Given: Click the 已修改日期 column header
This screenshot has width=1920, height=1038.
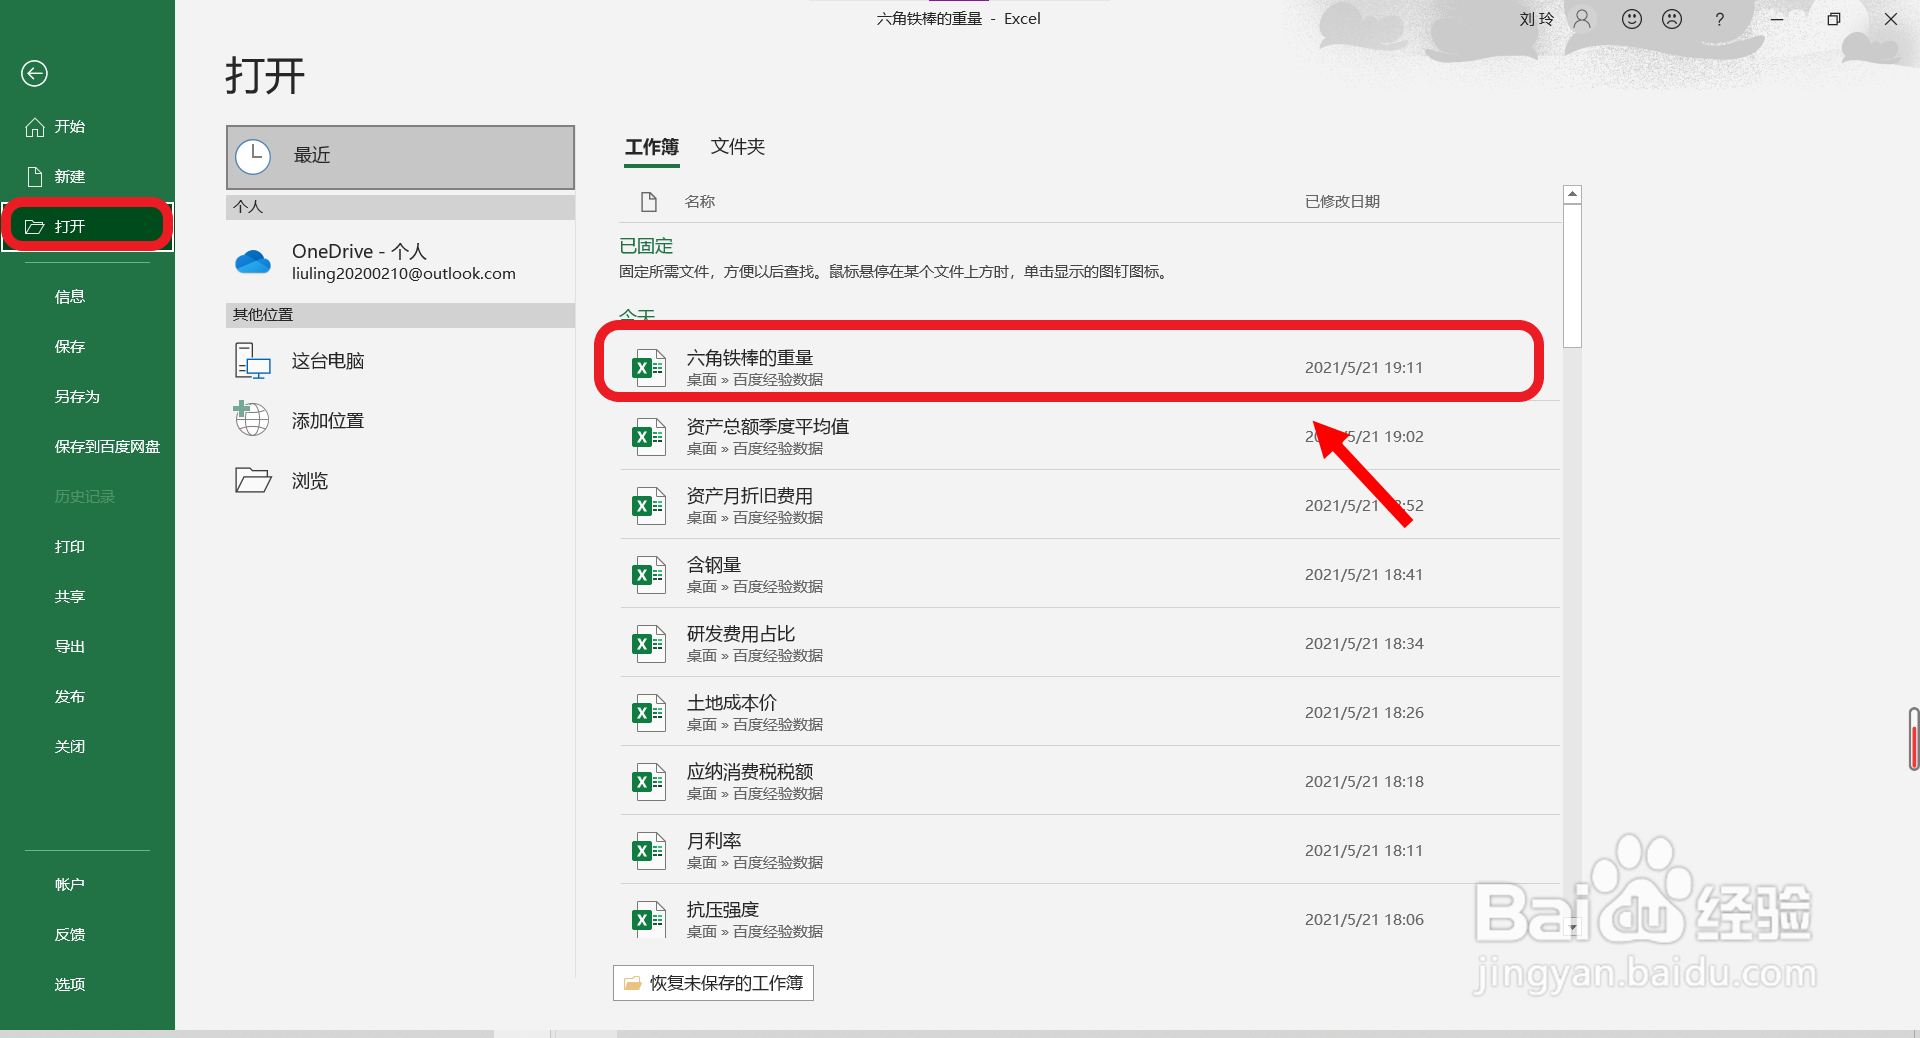Looking at the screenshot, I should pos(1342,201).
